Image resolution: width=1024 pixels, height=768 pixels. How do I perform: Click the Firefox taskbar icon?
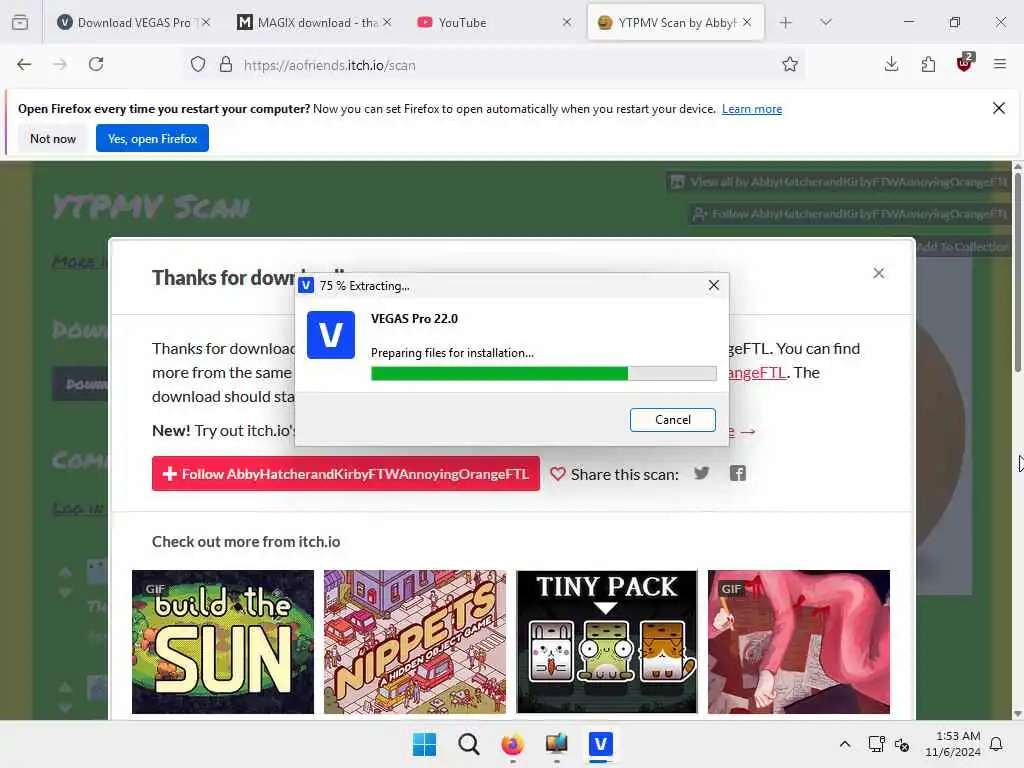[x=513, y=744]
